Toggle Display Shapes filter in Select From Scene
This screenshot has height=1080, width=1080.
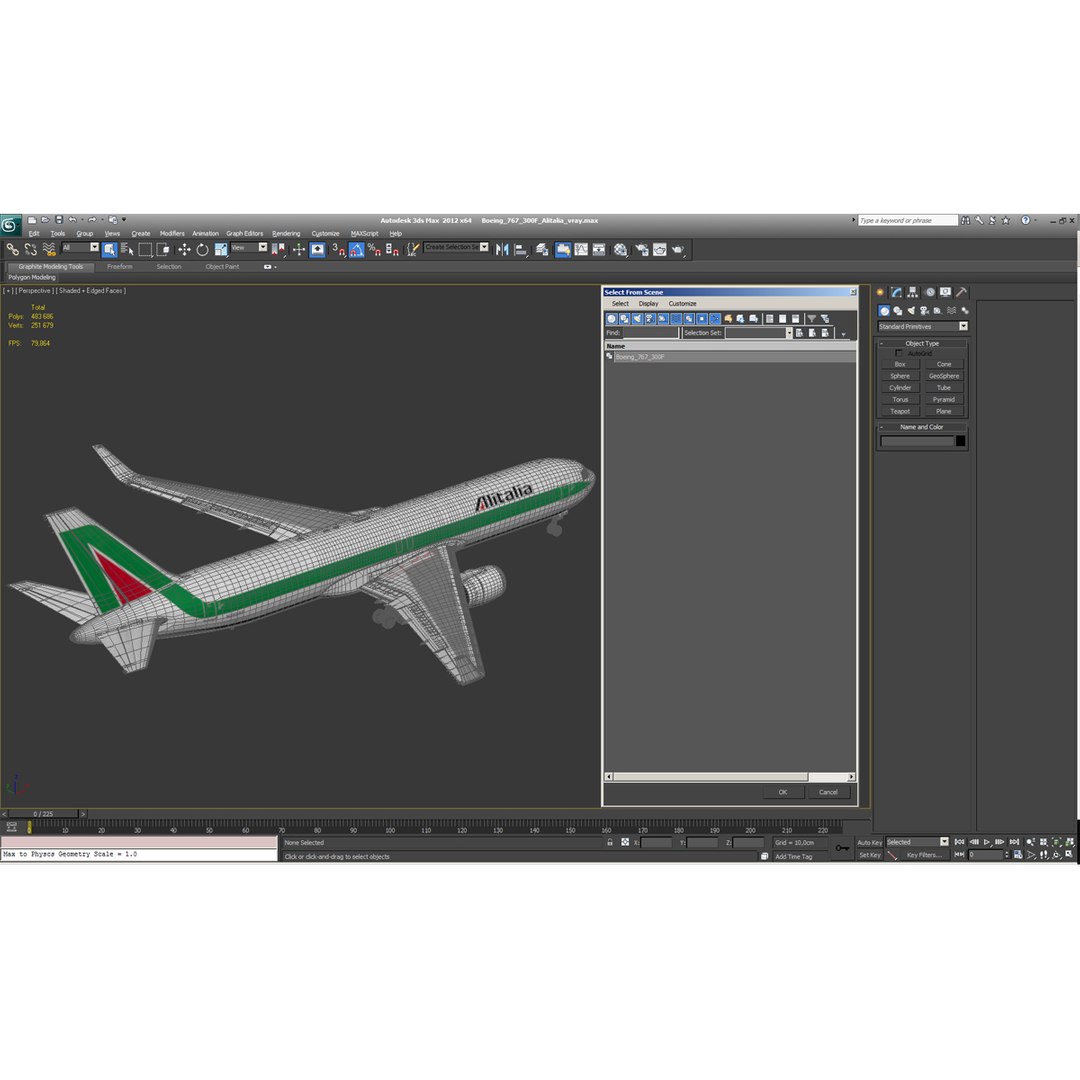(x=624, y=319)
